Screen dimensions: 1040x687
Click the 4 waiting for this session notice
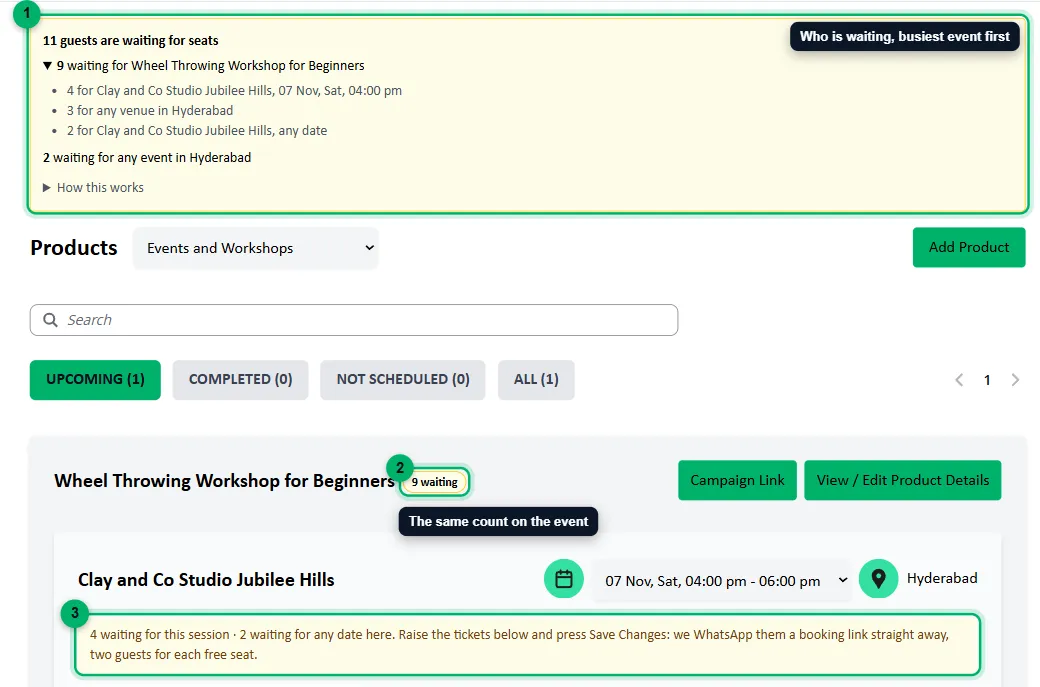click(527, 645)
